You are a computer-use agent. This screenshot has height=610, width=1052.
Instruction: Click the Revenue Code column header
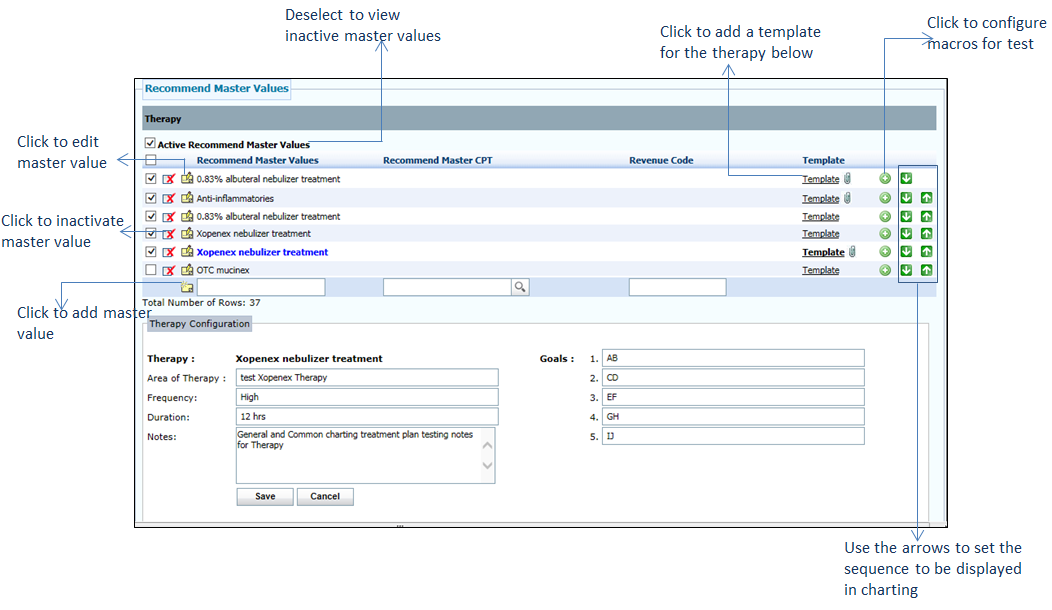[x=661, y=160]
